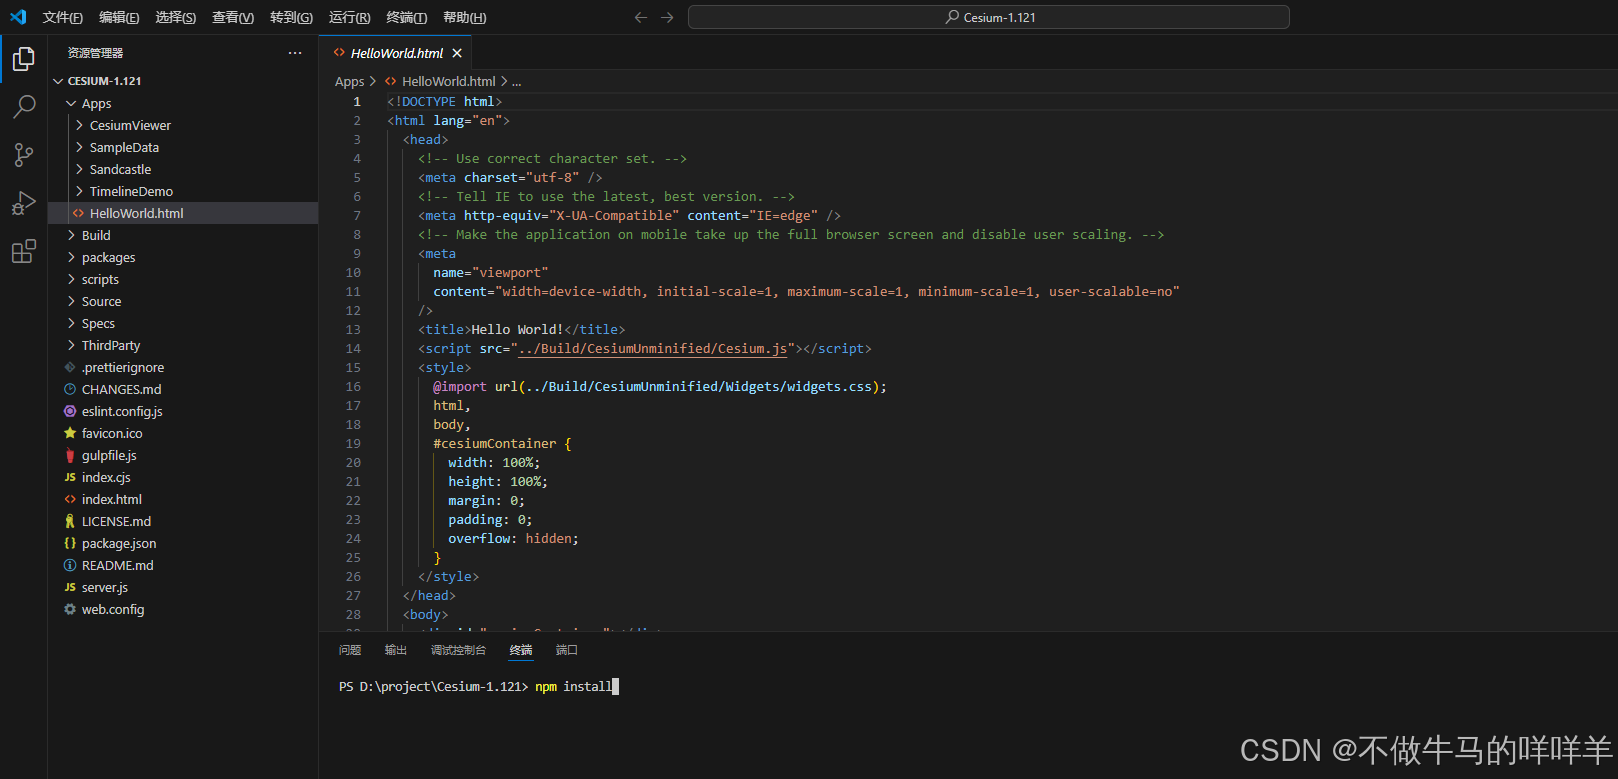Viewport: 1618px width, 779px height.
Task: Open the Run and Debug view
Action: pyautogui.click(x=24, y=203)
